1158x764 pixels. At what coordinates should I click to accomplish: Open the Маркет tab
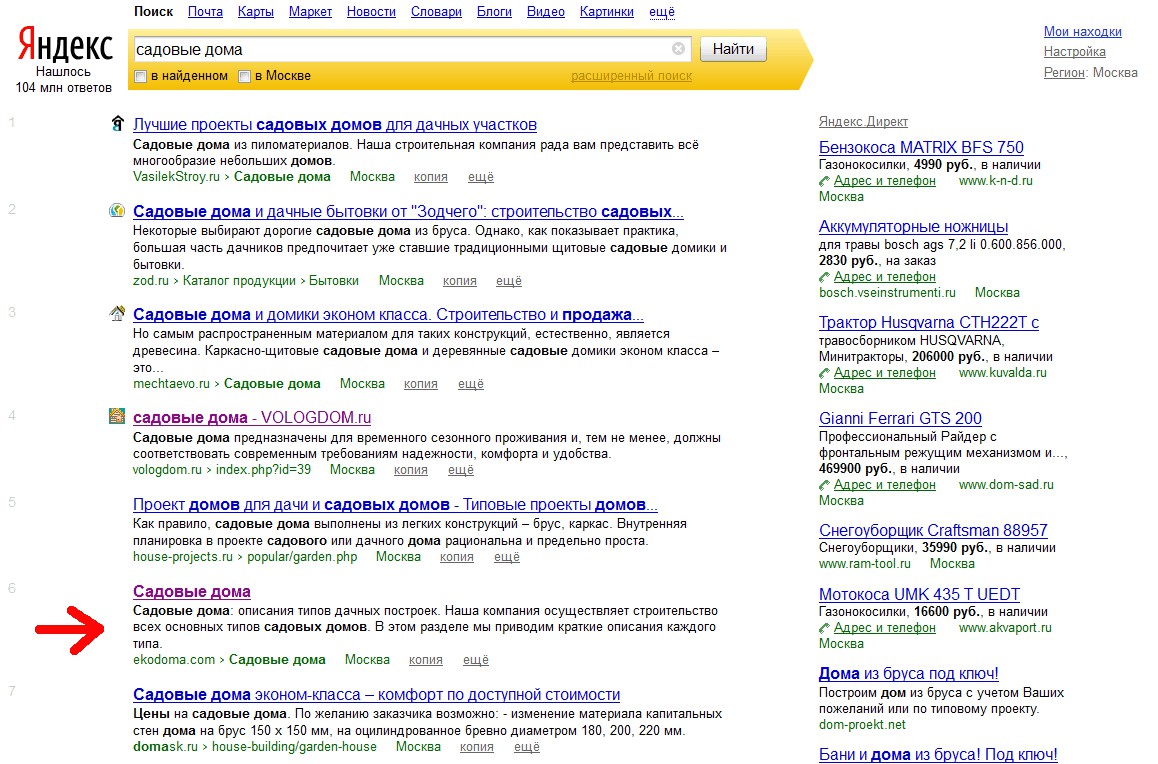(x=310, y=12)
